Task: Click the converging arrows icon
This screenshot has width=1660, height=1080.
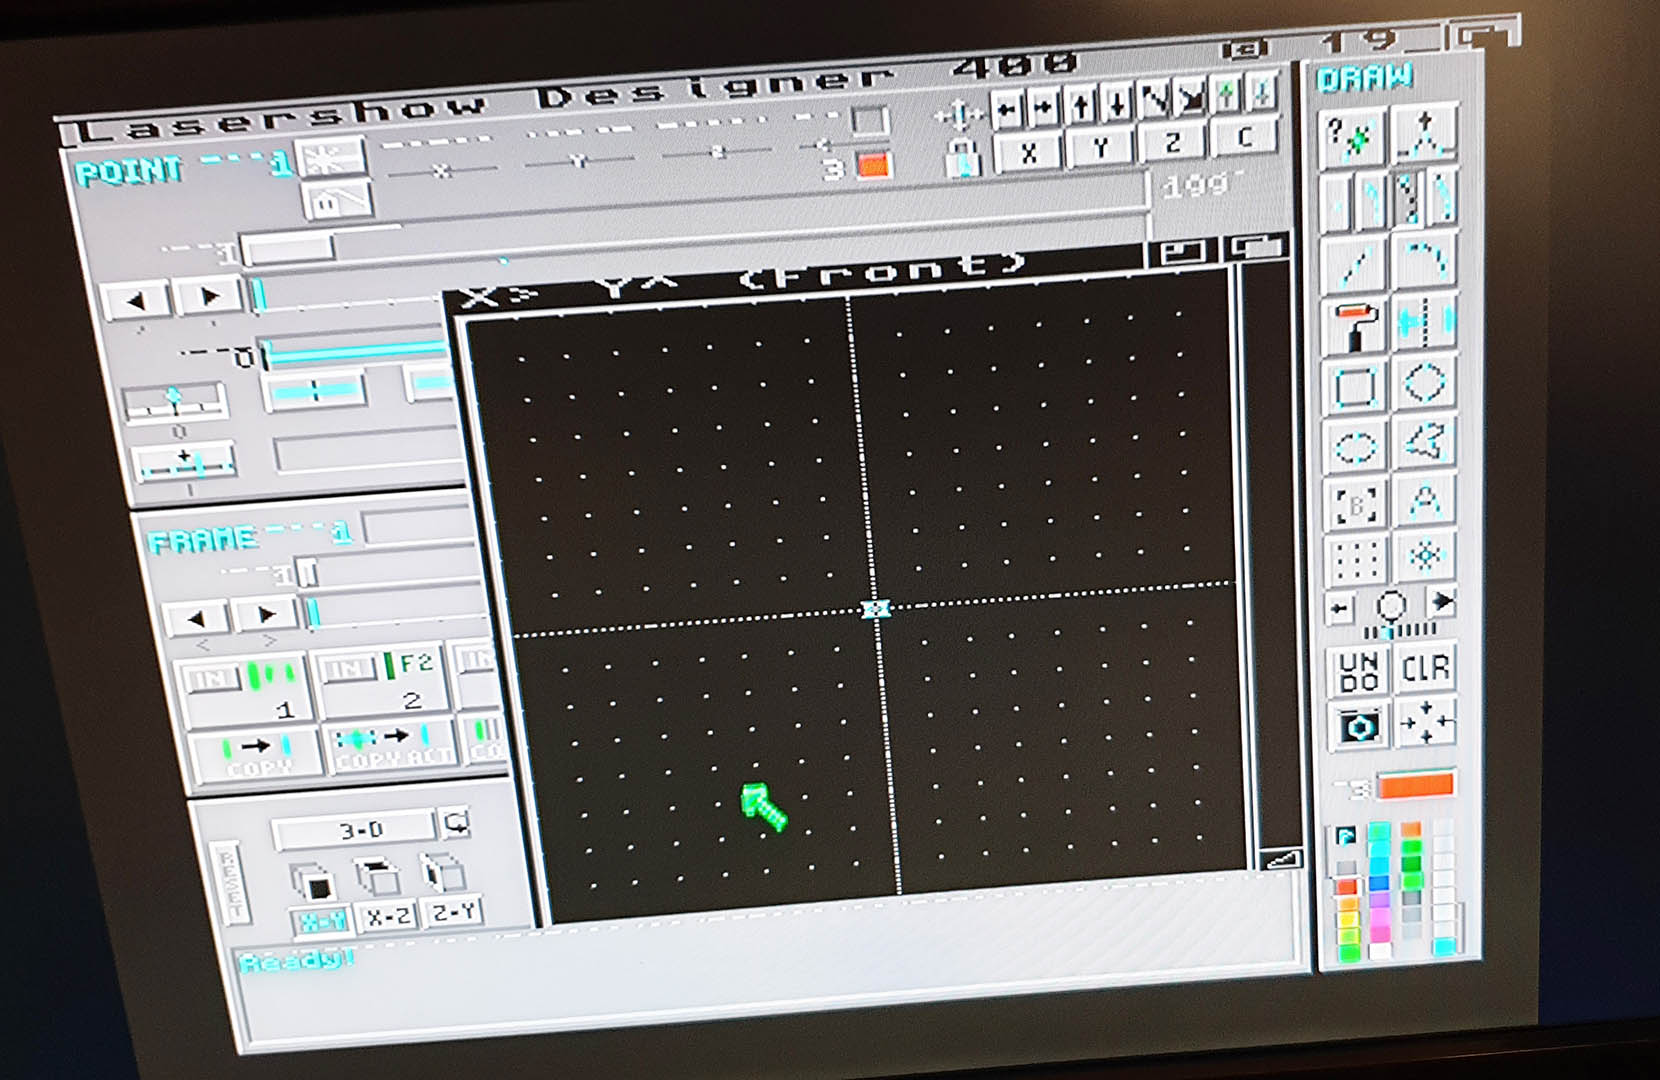Action: coord(1427,721)
